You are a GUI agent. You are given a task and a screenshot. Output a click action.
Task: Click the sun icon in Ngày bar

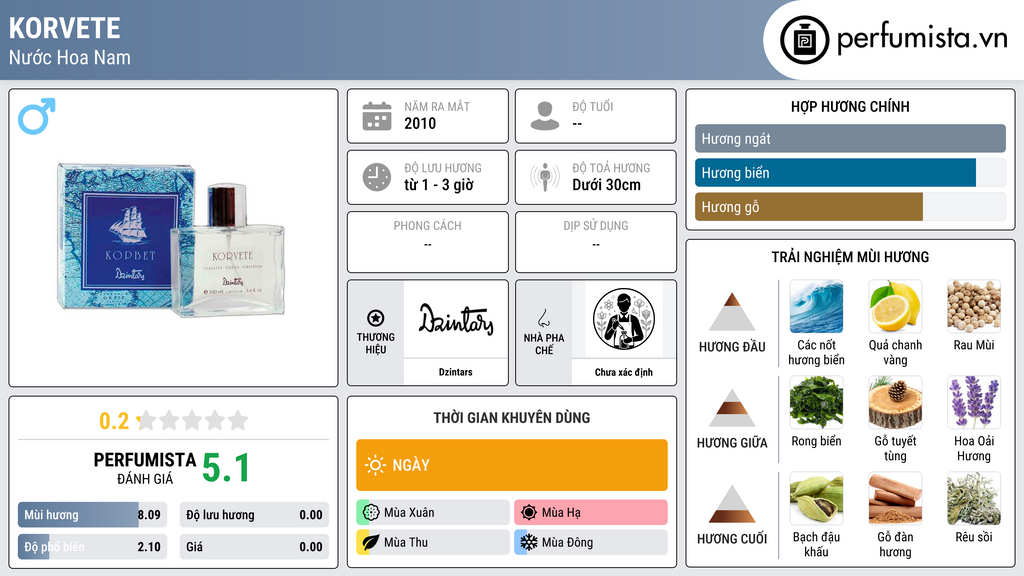tap(376, 465)
